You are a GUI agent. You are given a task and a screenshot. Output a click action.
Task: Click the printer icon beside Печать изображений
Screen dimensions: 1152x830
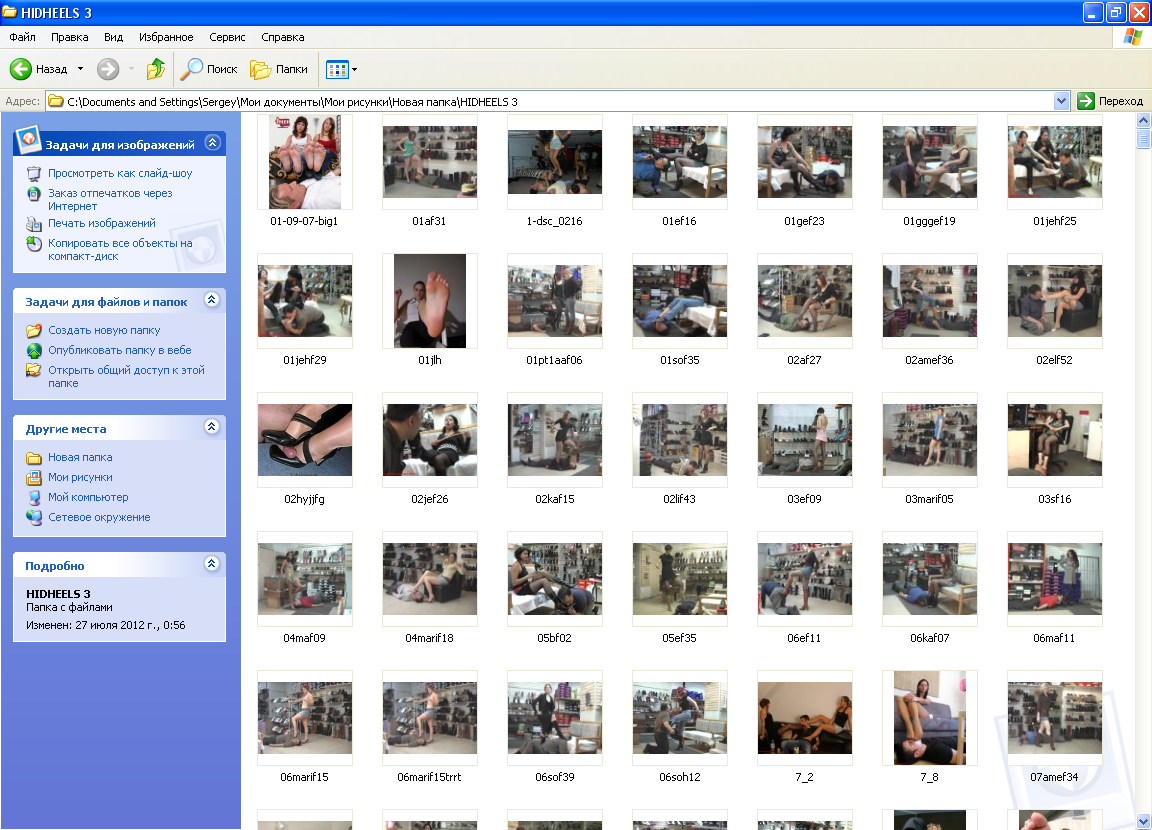click(x=34, y=223)
